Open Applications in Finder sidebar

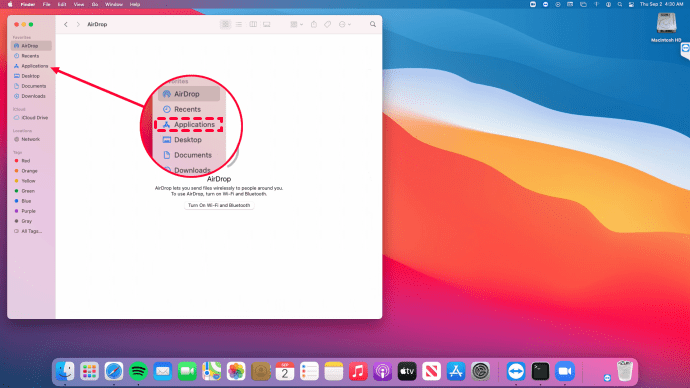pyautogui.click(x=31, y=66)
